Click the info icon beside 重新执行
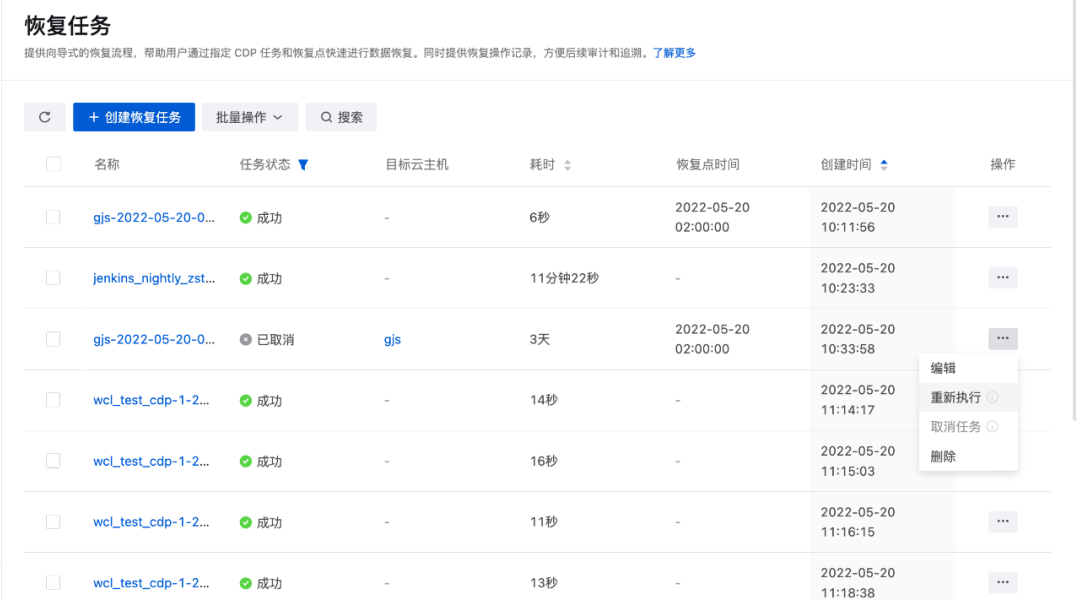 992,397
